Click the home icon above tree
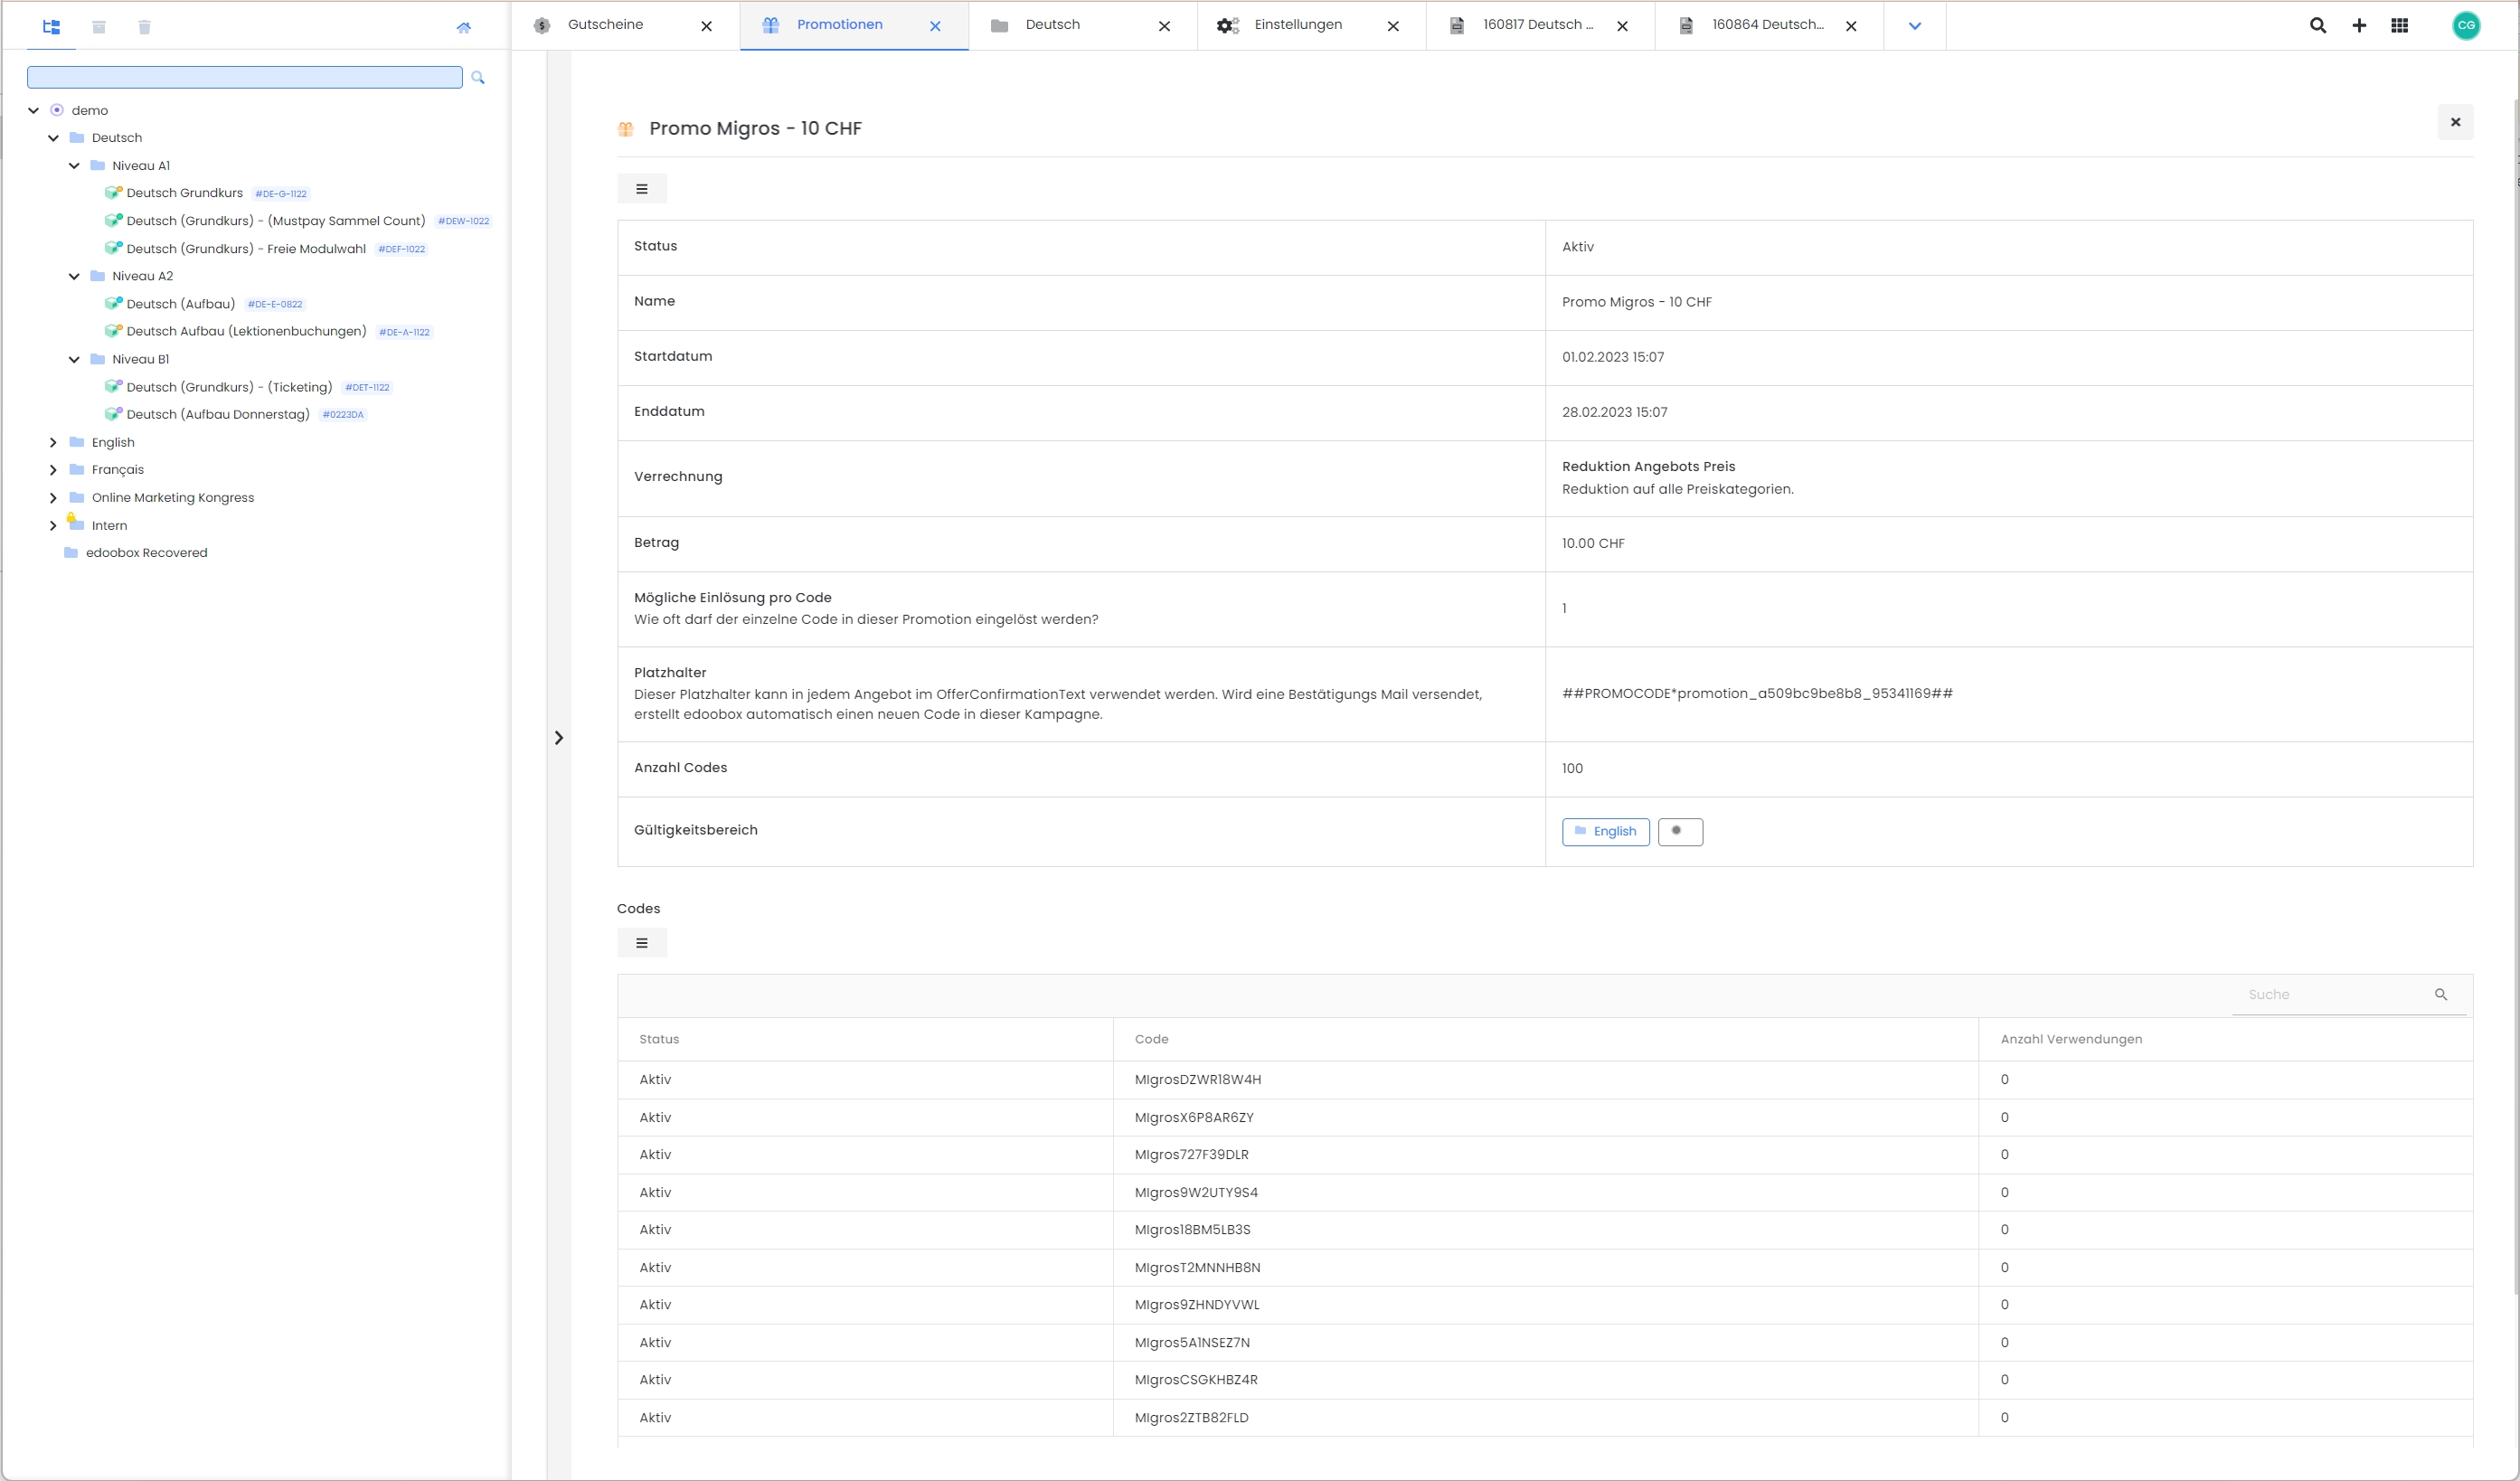This screenshot has height=1481, width=2520. tap(463, 27)
